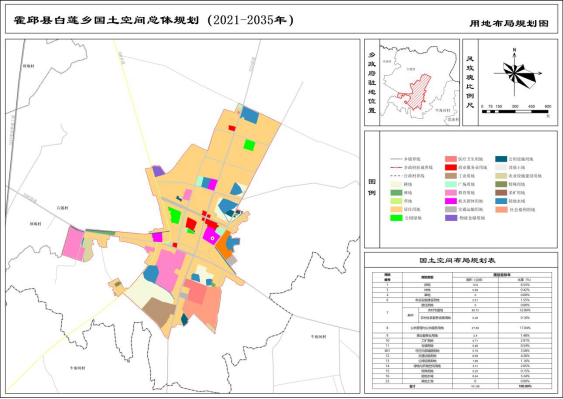Click the bright green park square in north
This screenshot has height=399, width=563.
(249, 145)
